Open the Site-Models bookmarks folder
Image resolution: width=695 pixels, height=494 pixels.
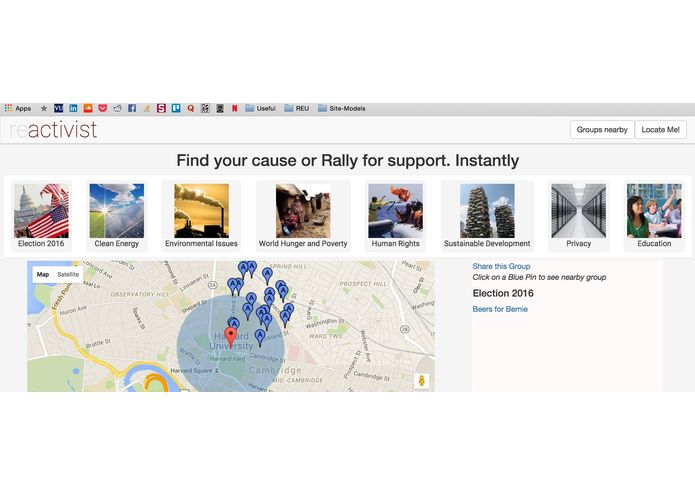pos(342,108)
